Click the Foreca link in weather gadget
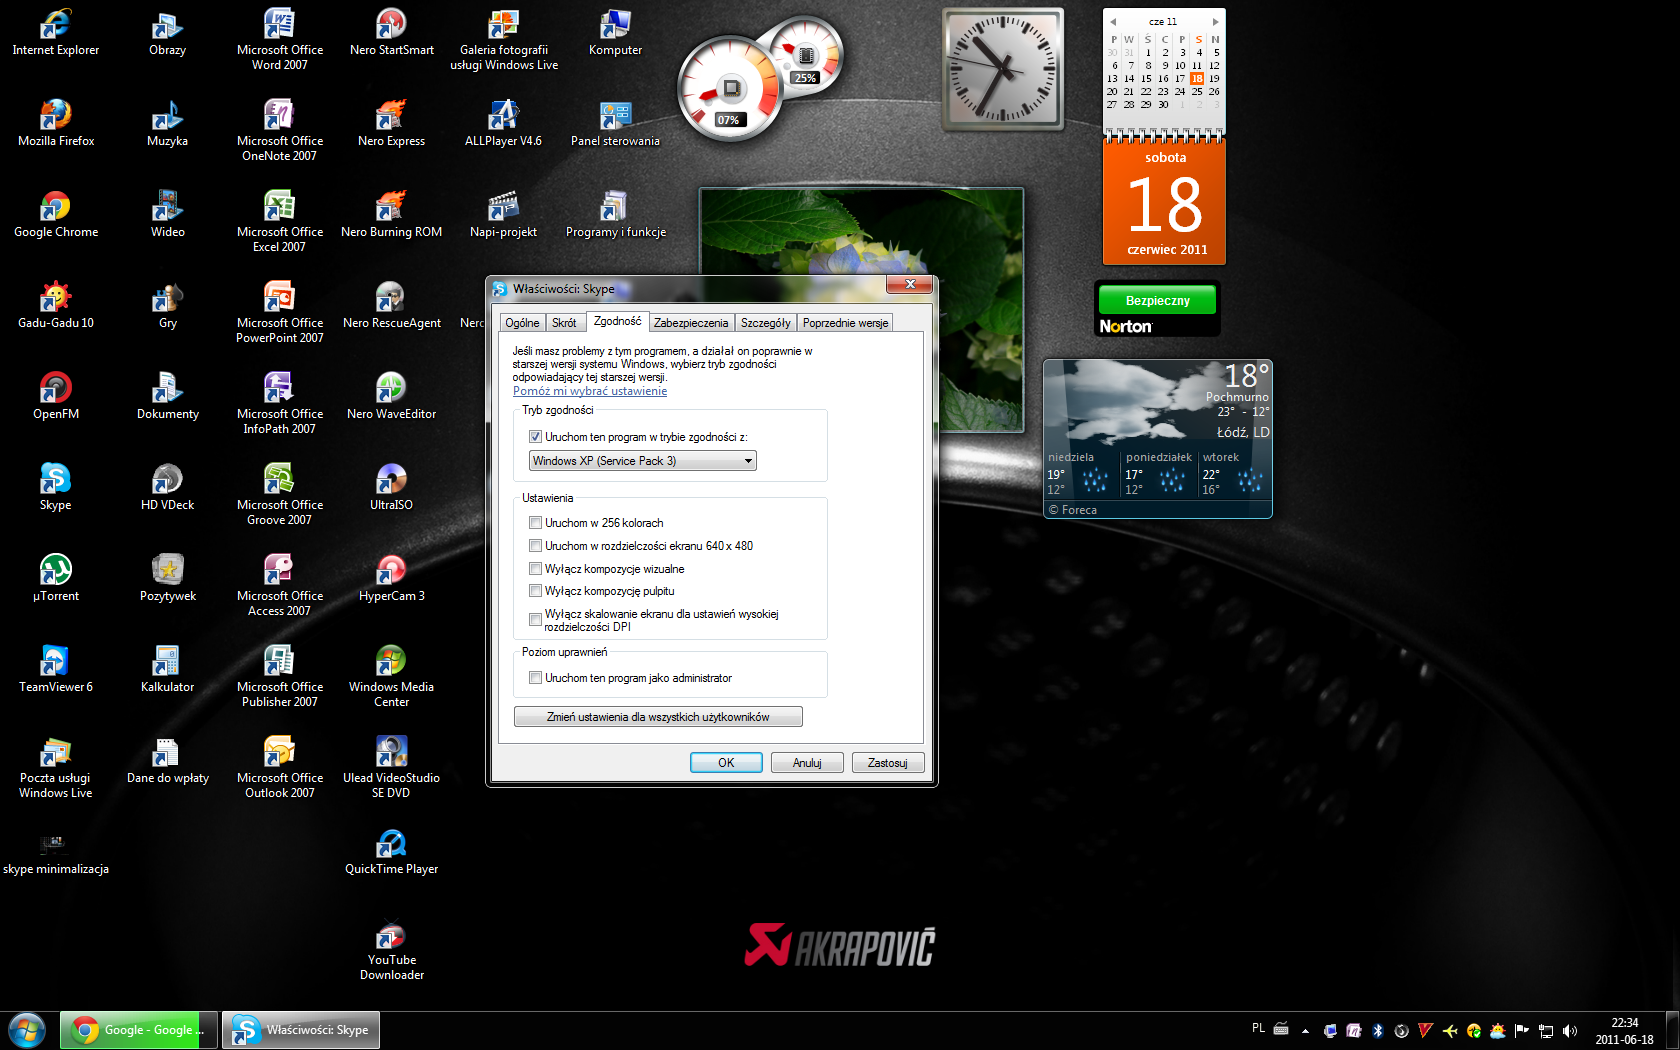Viewport: 1680px width, 1050px height. point(1073,510)
